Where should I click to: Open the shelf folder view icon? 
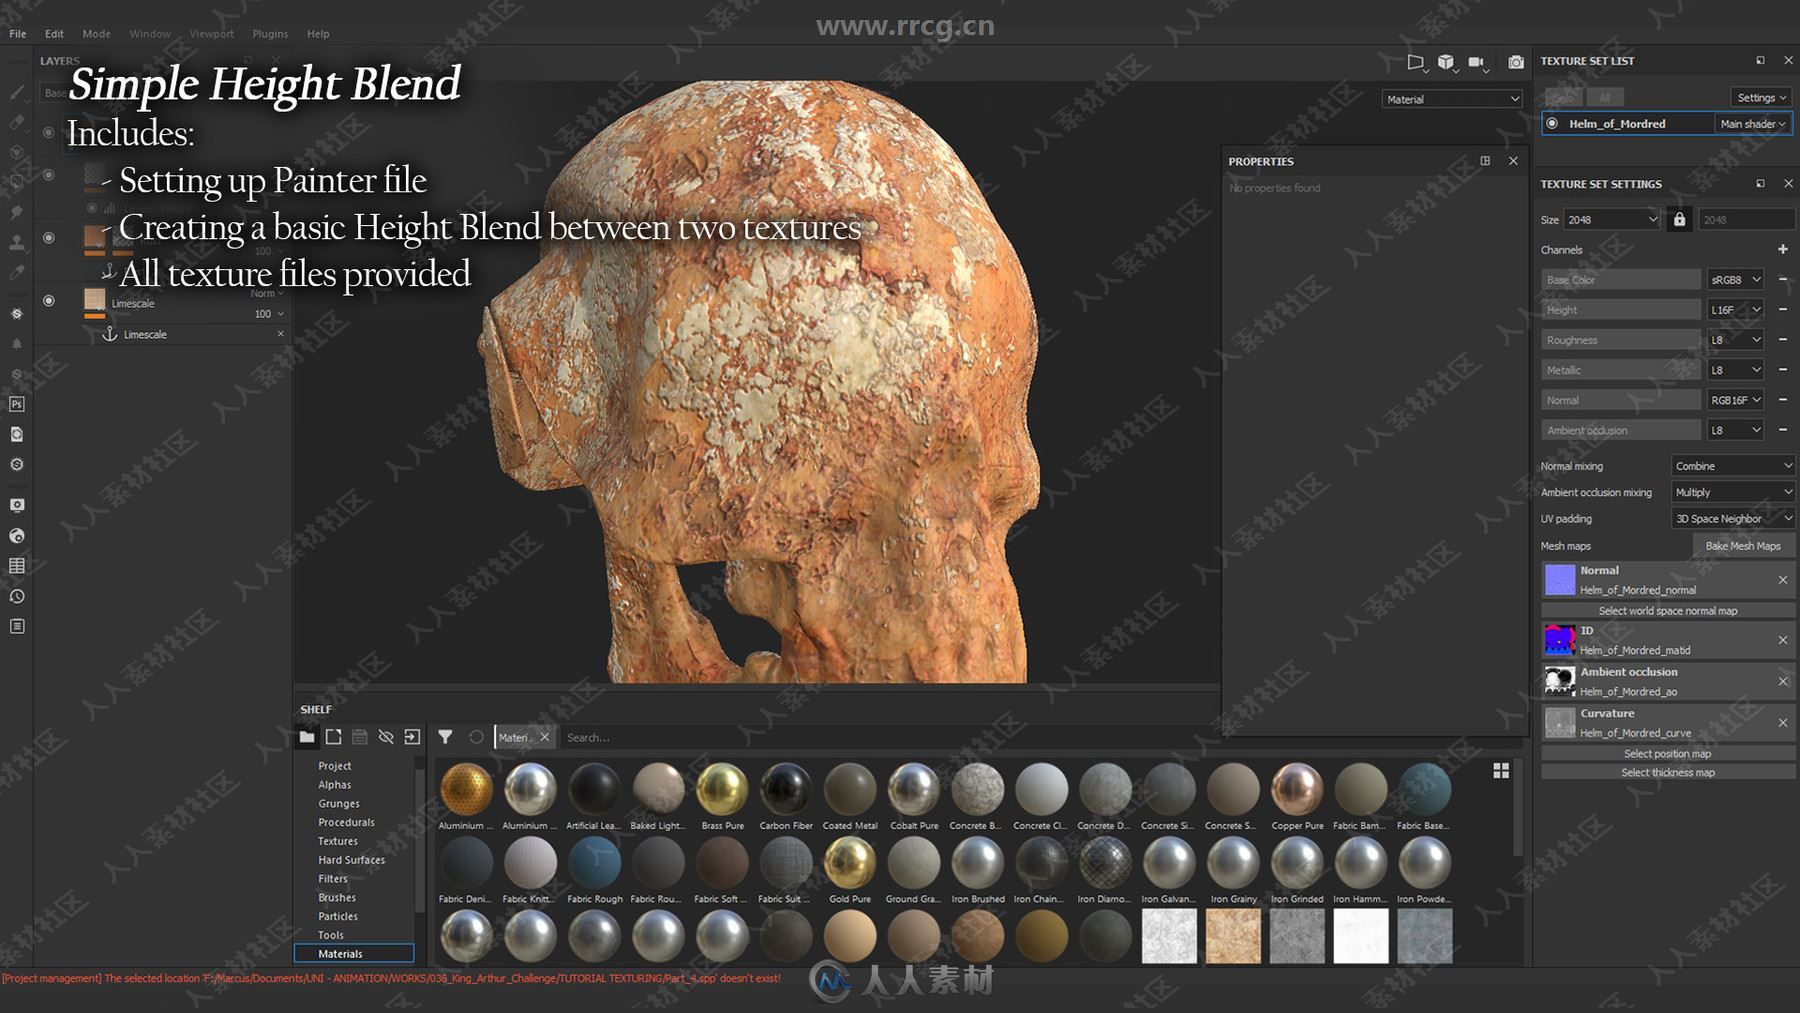point(307,737)
